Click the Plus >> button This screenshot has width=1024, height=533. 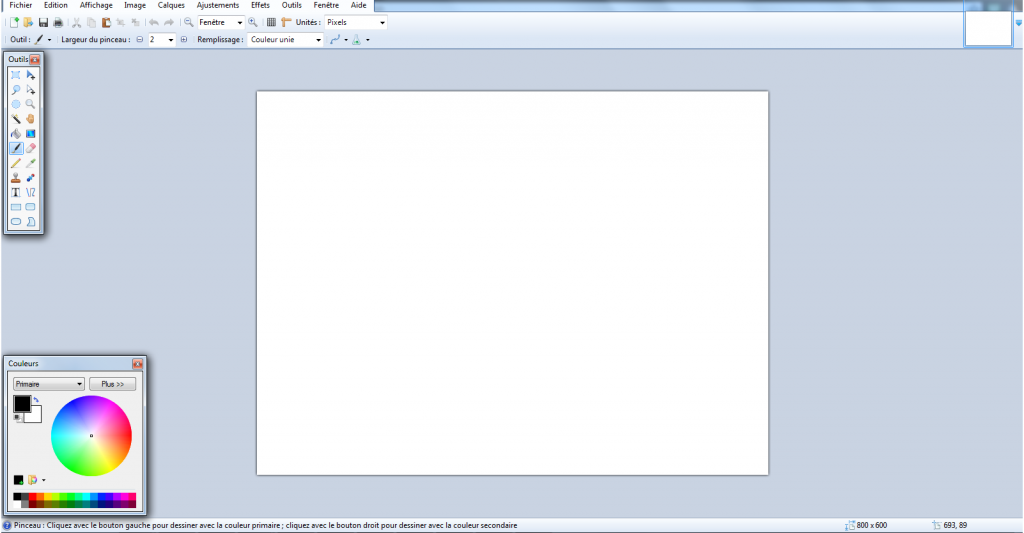click(112, 384)
